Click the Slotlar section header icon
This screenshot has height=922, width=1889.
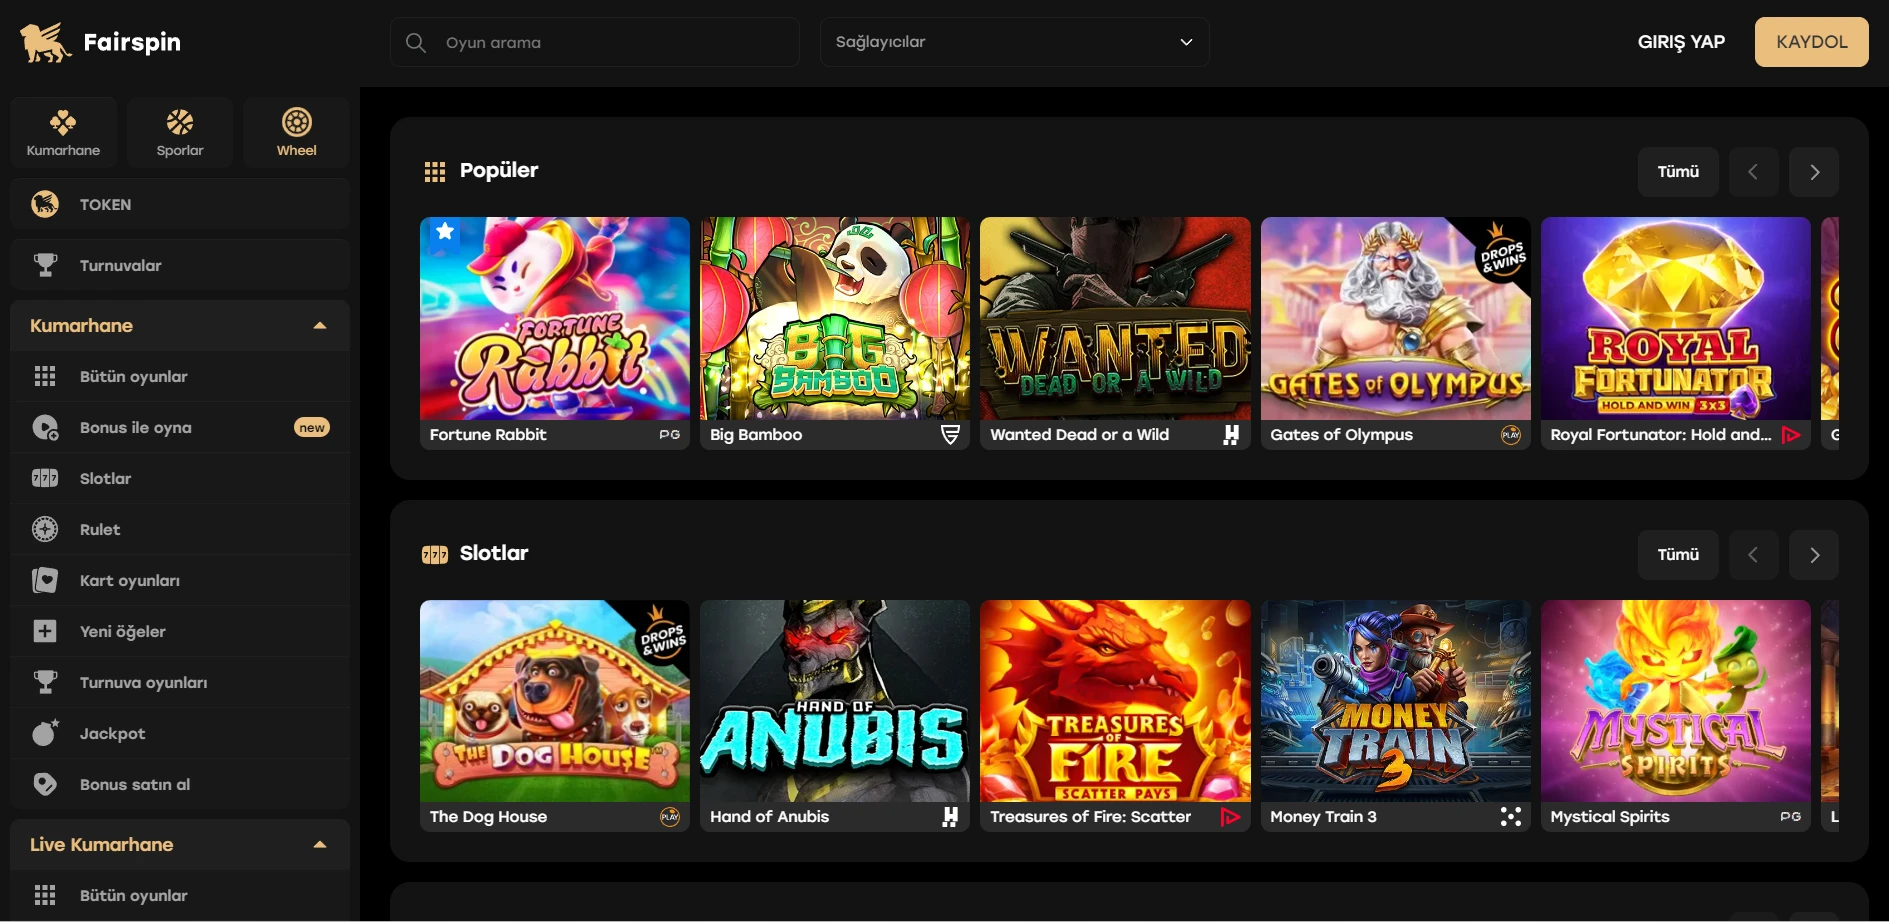[435, 554]
